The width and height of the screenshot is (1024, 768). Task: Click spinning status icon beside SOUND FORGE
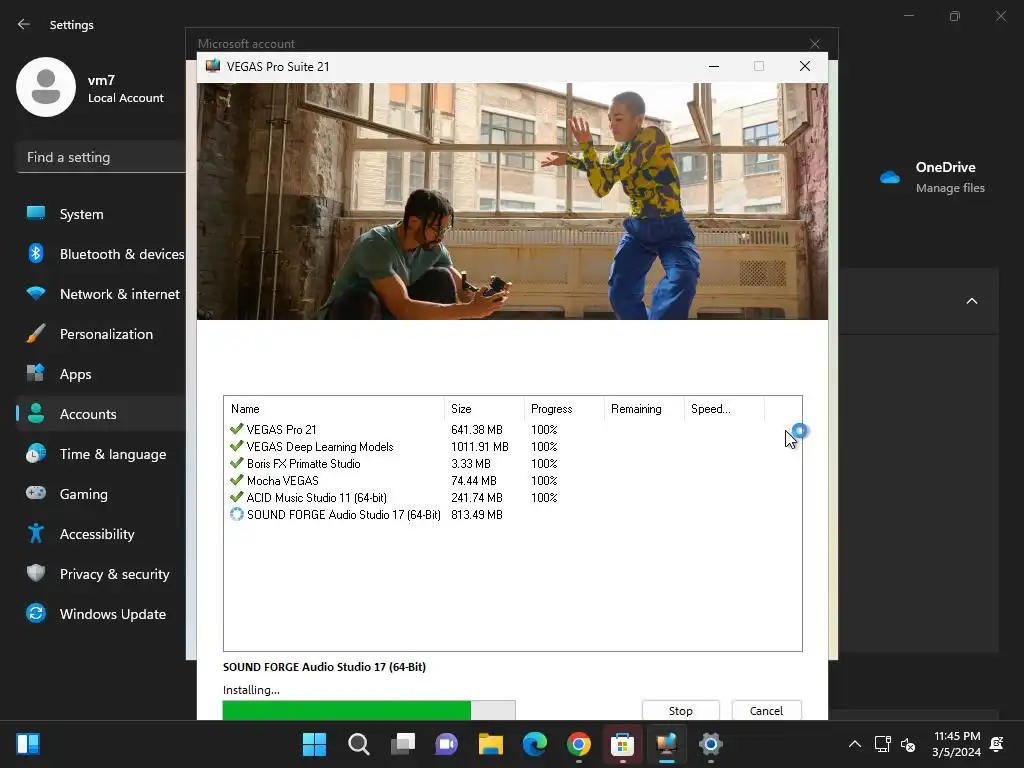(236, 514)
